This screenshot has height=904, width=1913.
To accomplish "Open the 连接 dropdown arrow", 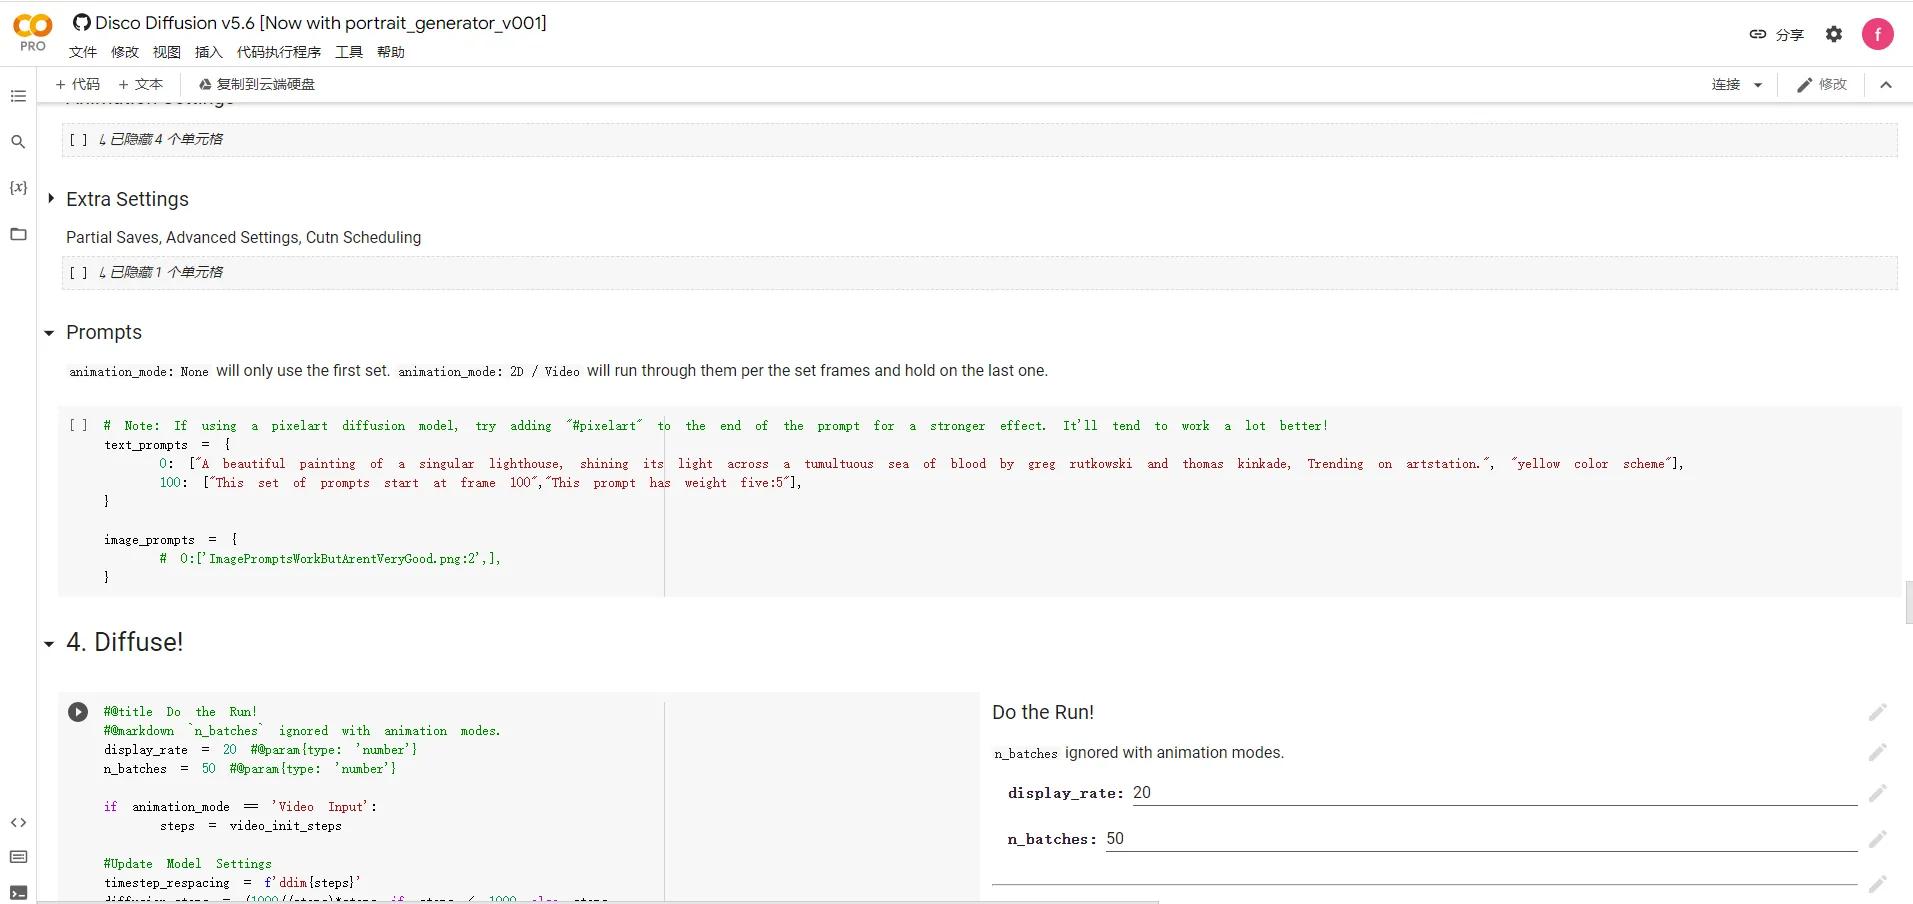I will coord(1757,85).
